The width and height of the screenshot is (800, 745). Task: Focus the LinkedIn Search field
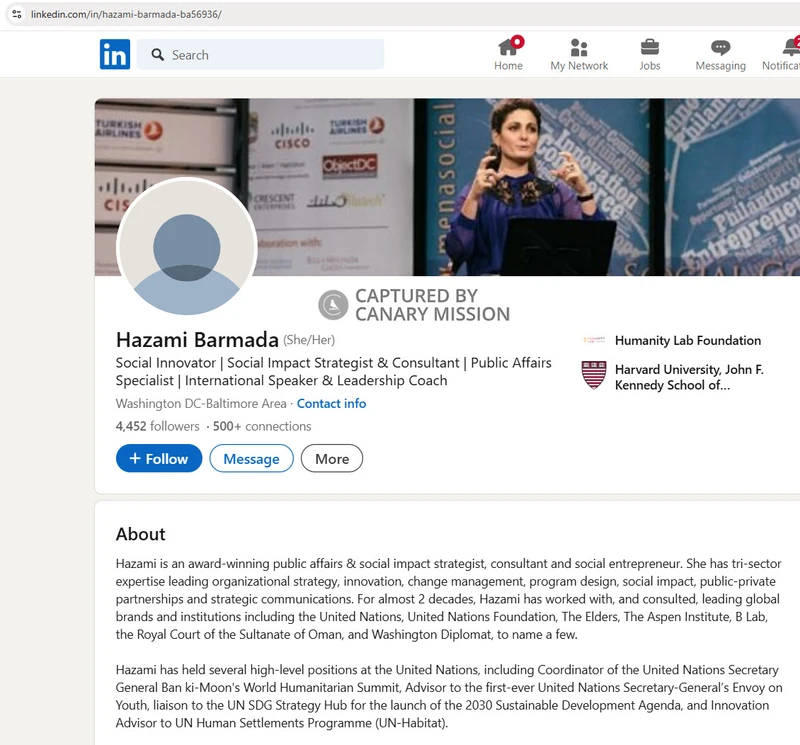[260, 55]
